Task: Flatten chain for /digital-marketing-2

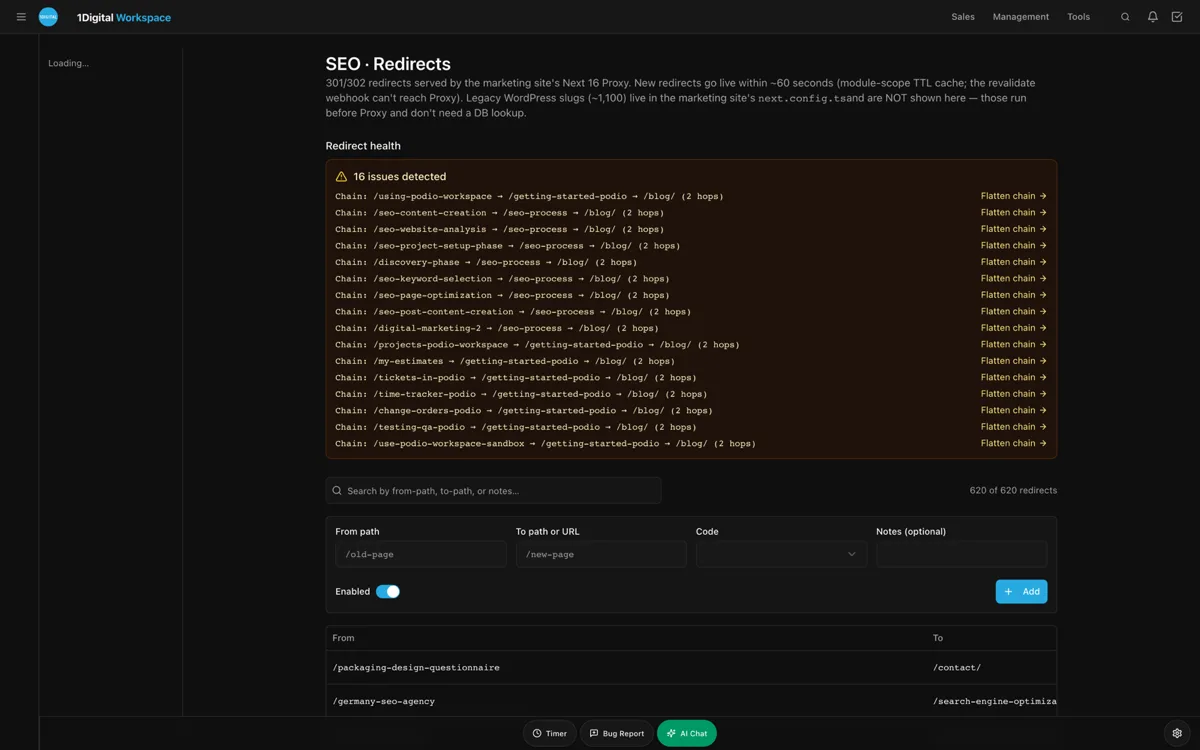Action: tap(1013, 328)
